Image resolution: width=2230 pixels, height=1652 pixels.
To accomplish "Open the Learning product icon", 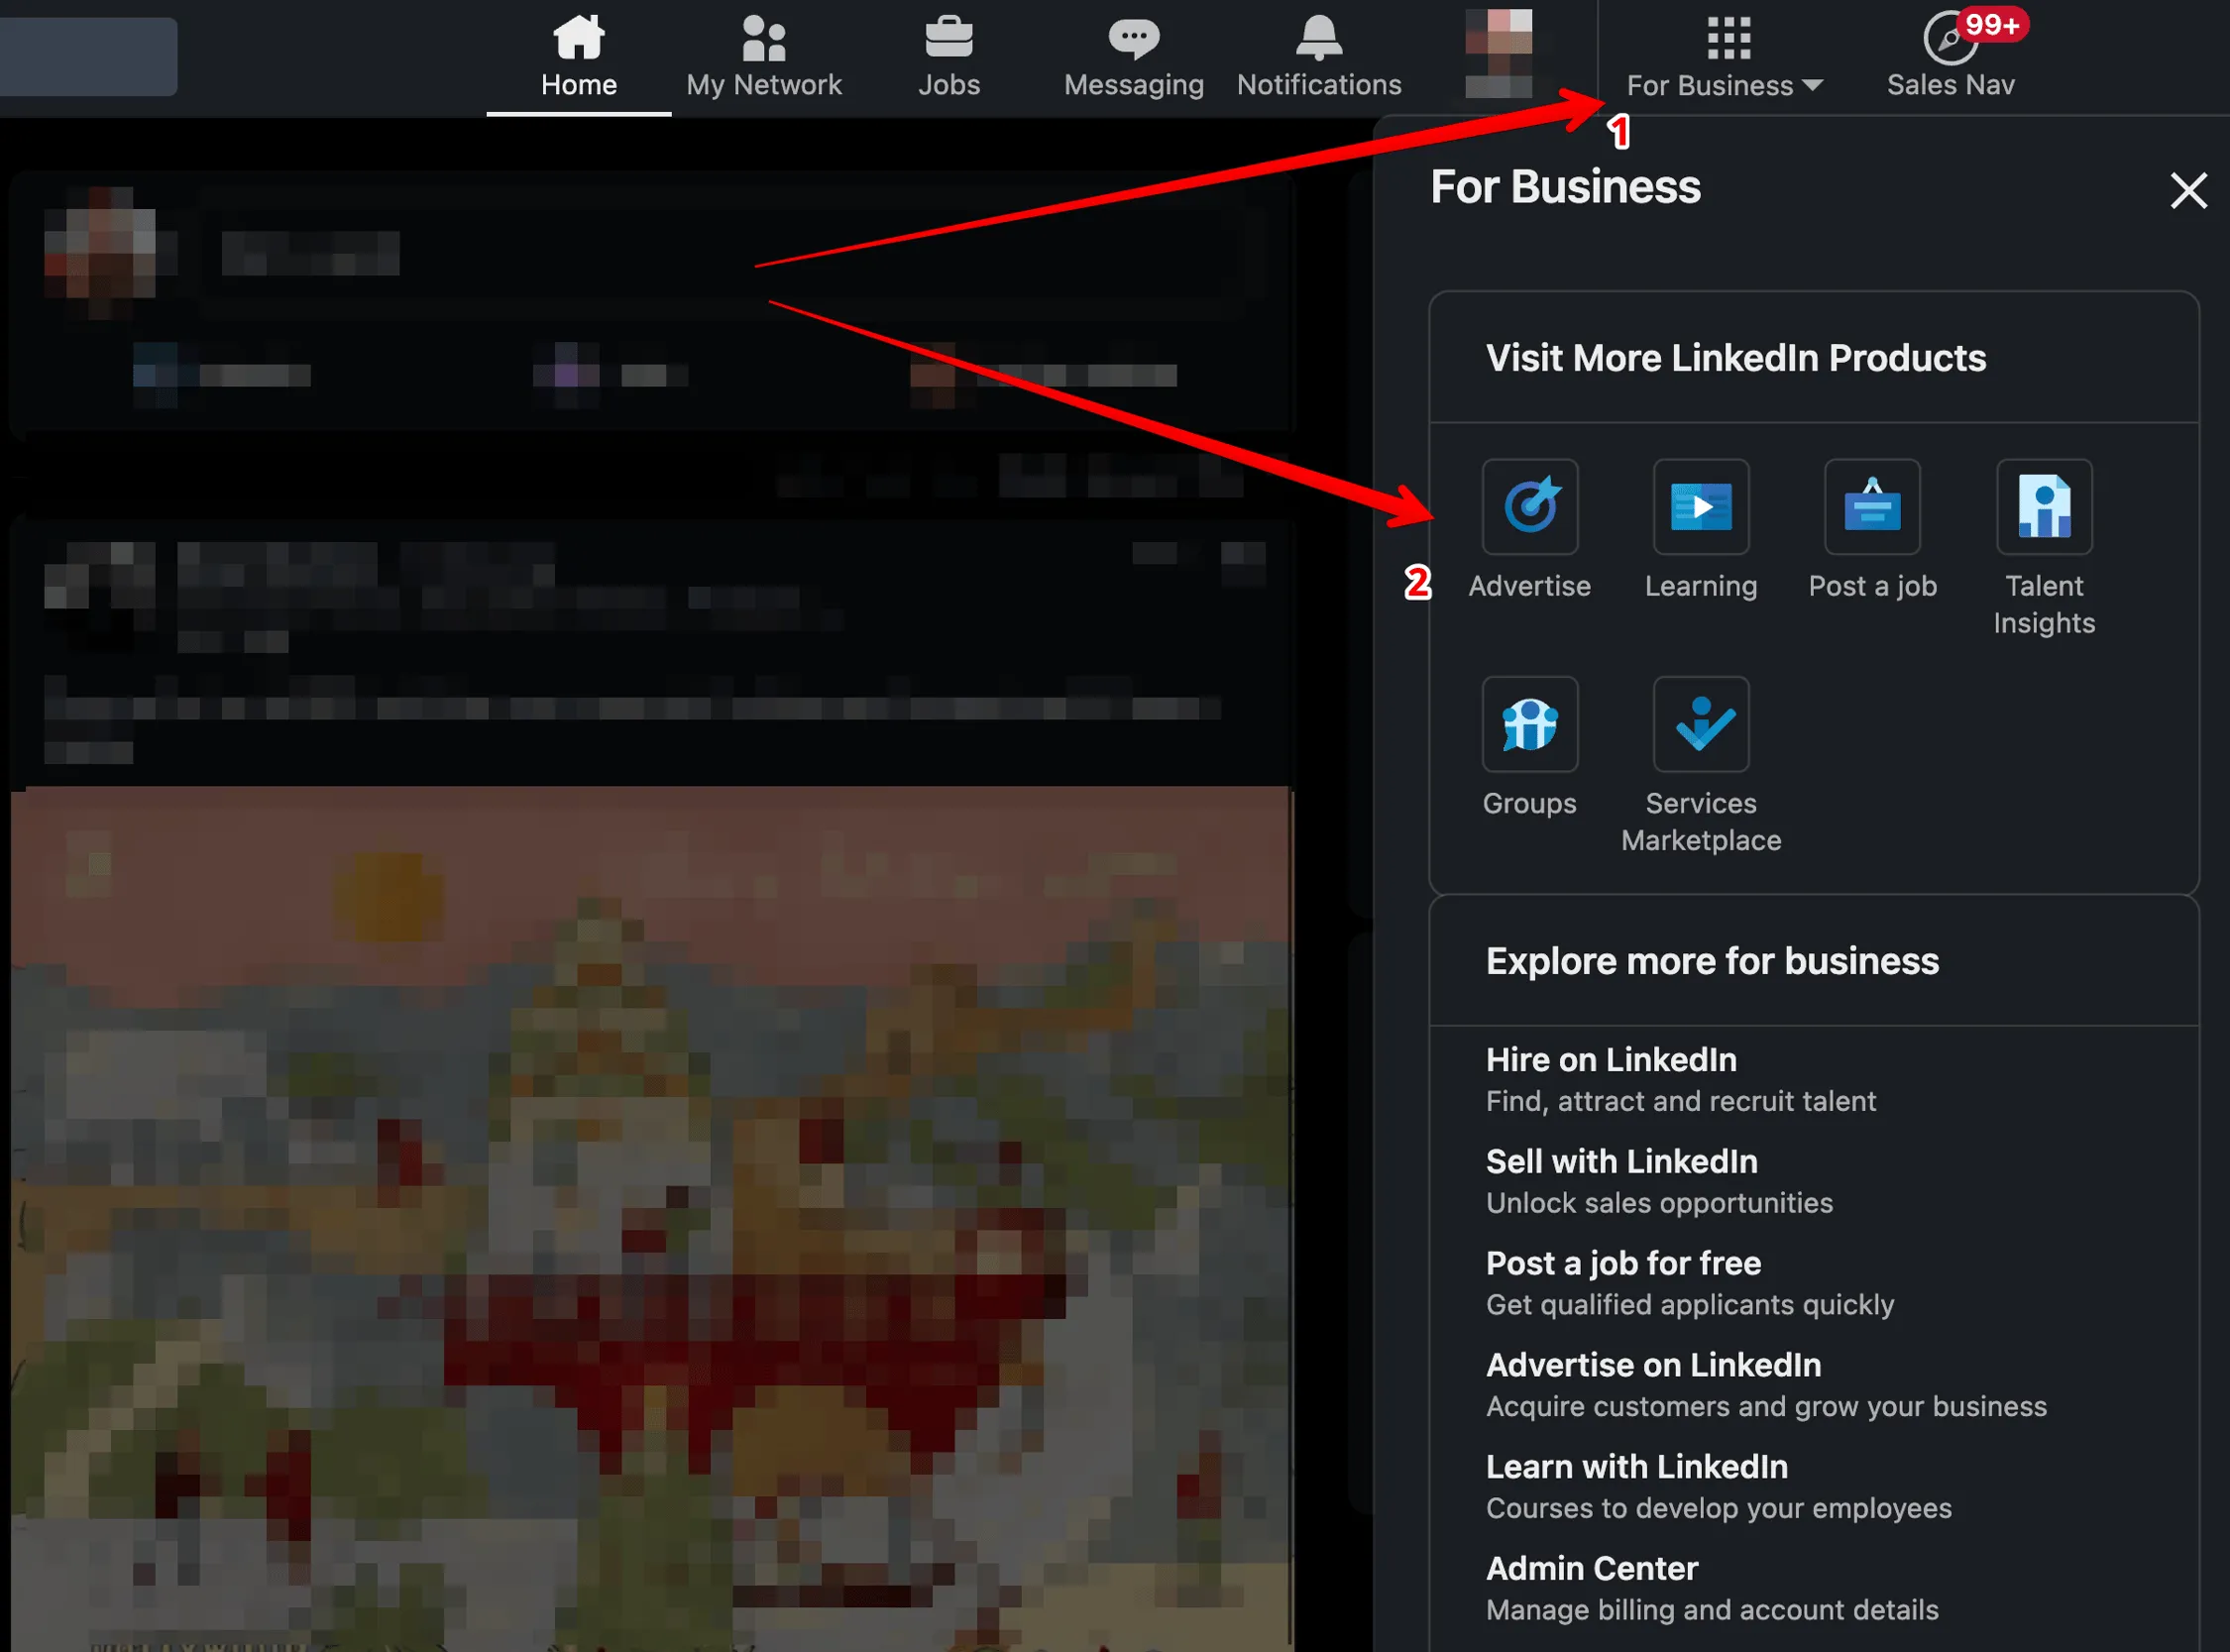I will [x=1700, y=507].
